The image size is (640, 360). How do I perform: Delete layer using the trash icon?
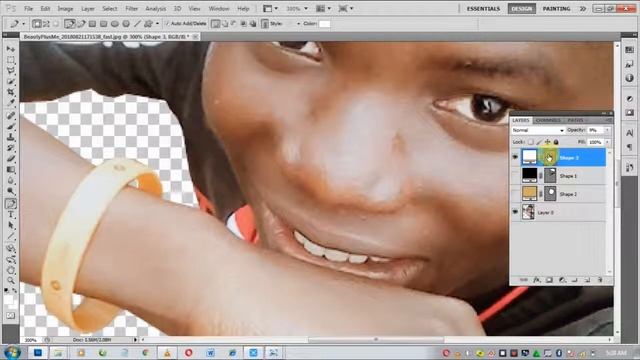pyautogui.click(x=600, y=280)
